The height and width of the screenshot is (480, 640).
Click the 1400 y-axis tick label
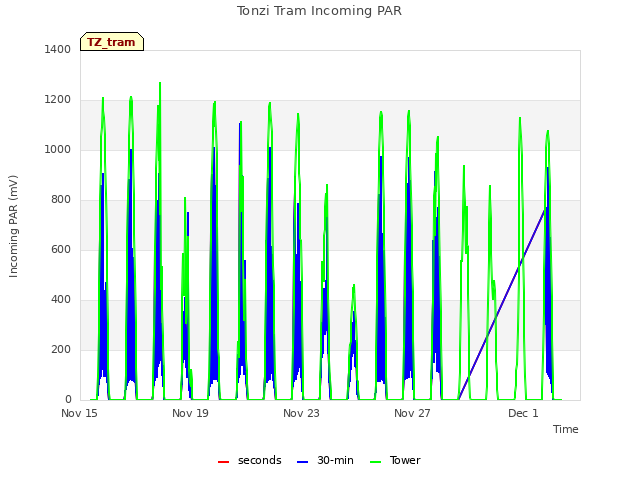pos(58,49)
